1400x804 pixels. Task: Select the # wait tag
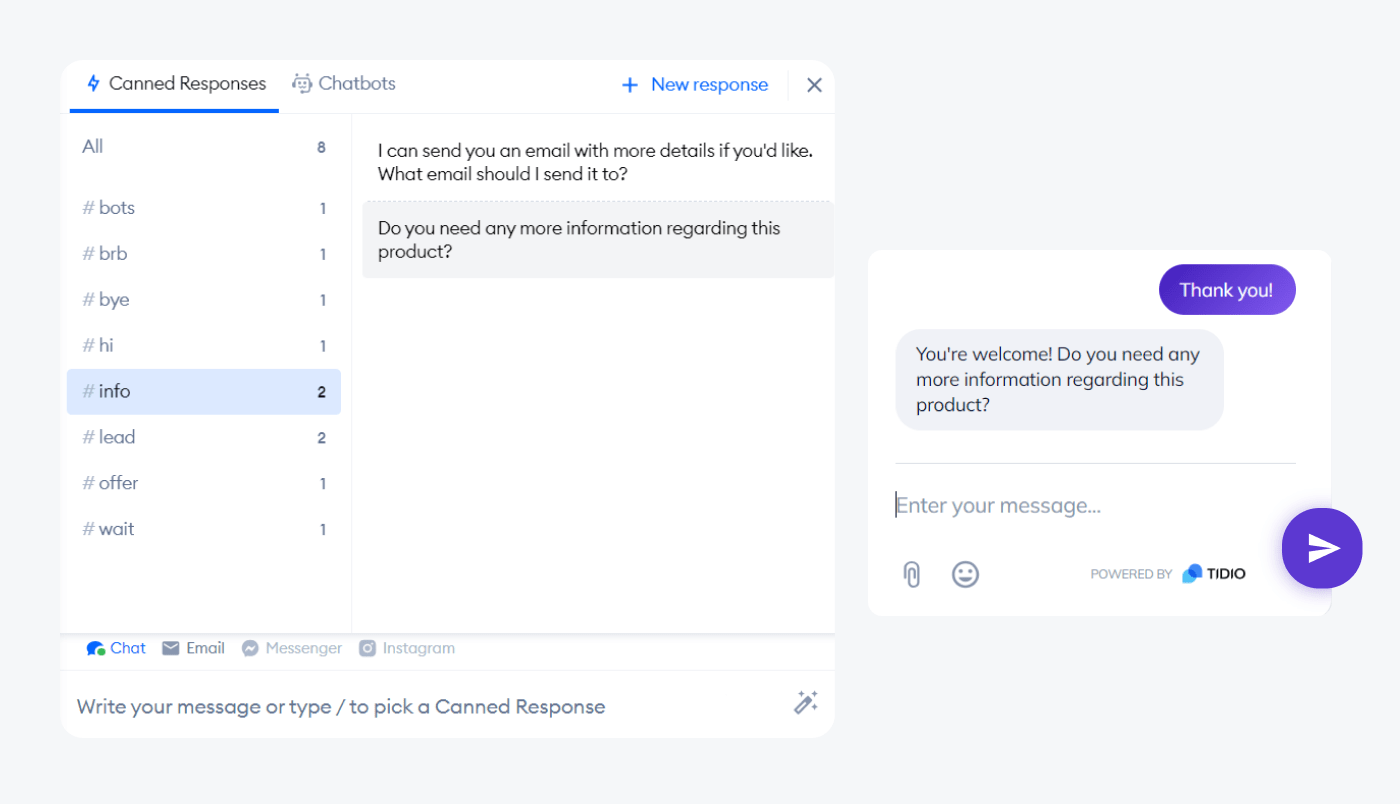coord(204,529)
